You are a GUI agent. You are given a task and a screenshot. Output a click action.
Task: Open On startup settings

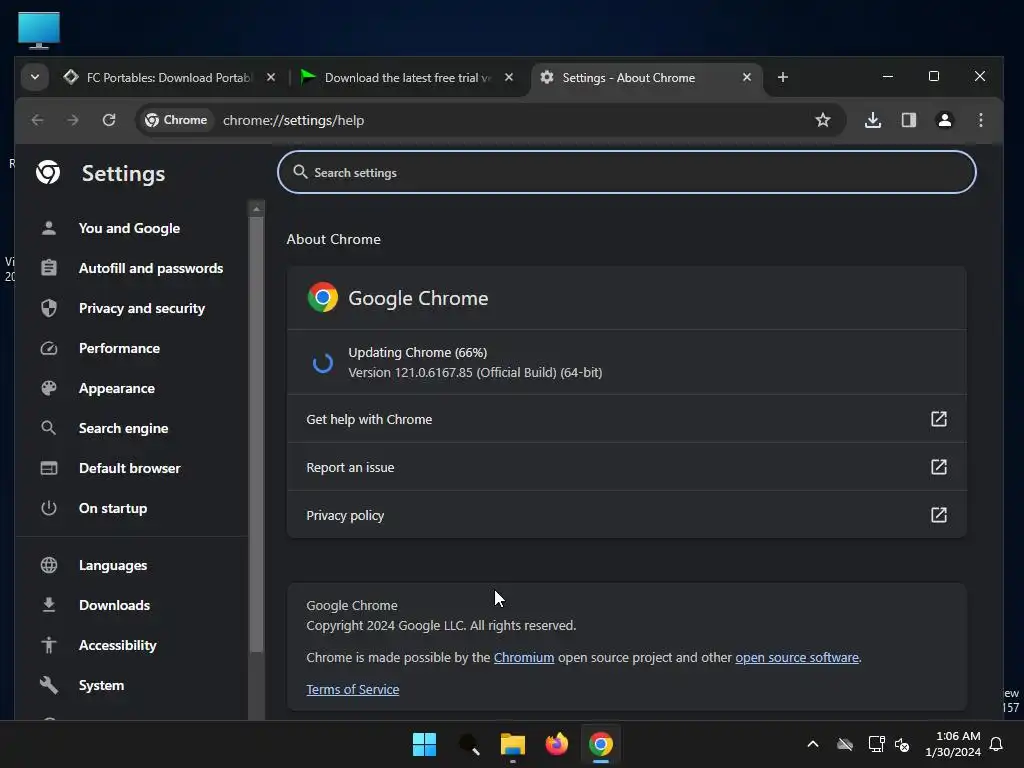113,508
